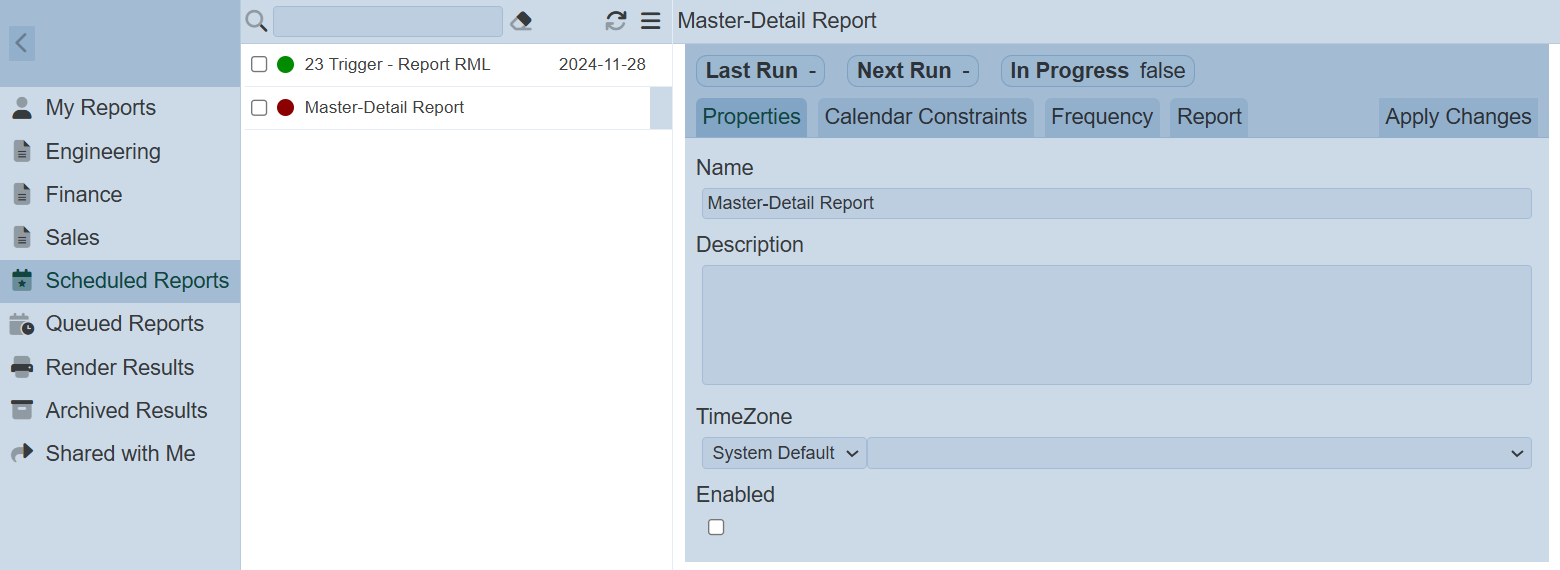
Task: Open the Finance folder link
Action: (x=84, y=195)
